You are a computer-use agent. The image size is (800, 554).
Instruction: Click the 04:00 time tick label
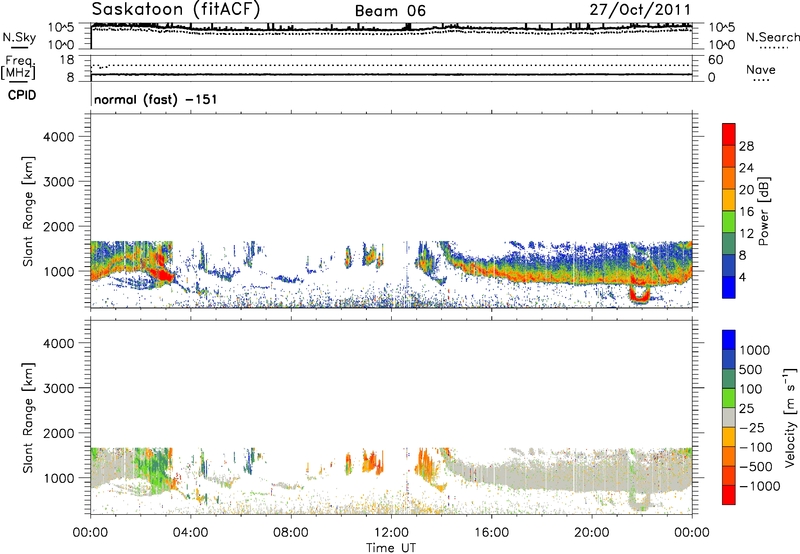coord(190,533)
